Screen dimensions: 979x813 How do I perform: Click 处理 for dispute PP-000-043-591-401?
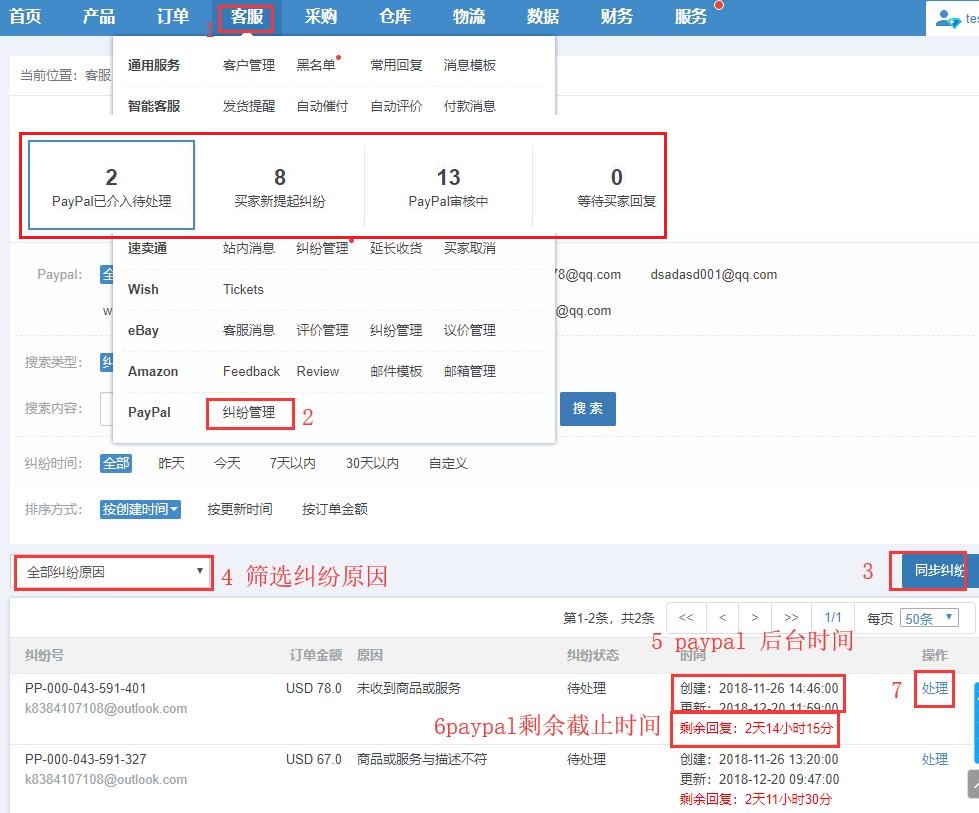click(x=935, y=688)
